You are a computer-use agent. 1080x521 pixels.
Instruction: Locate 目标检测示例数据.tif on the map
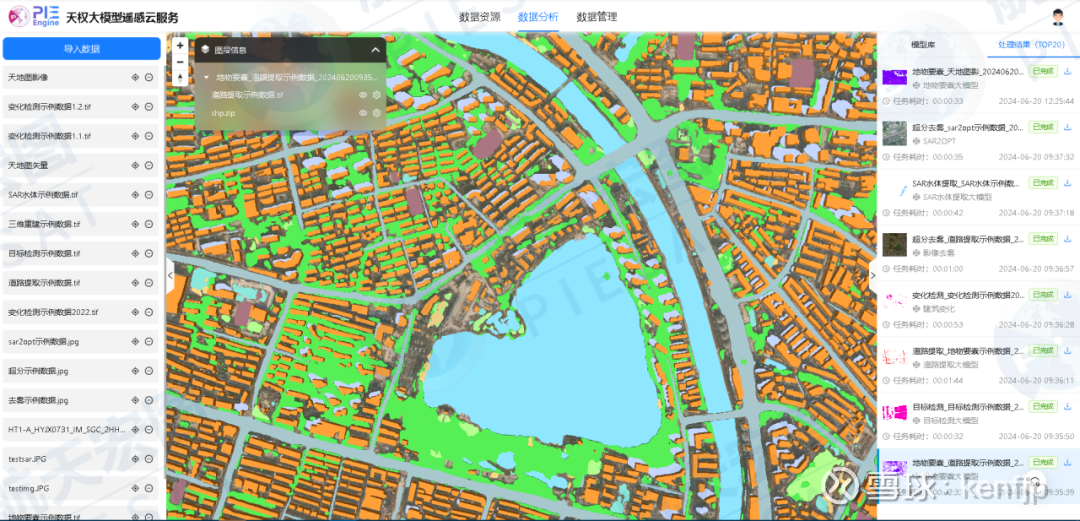135,253
